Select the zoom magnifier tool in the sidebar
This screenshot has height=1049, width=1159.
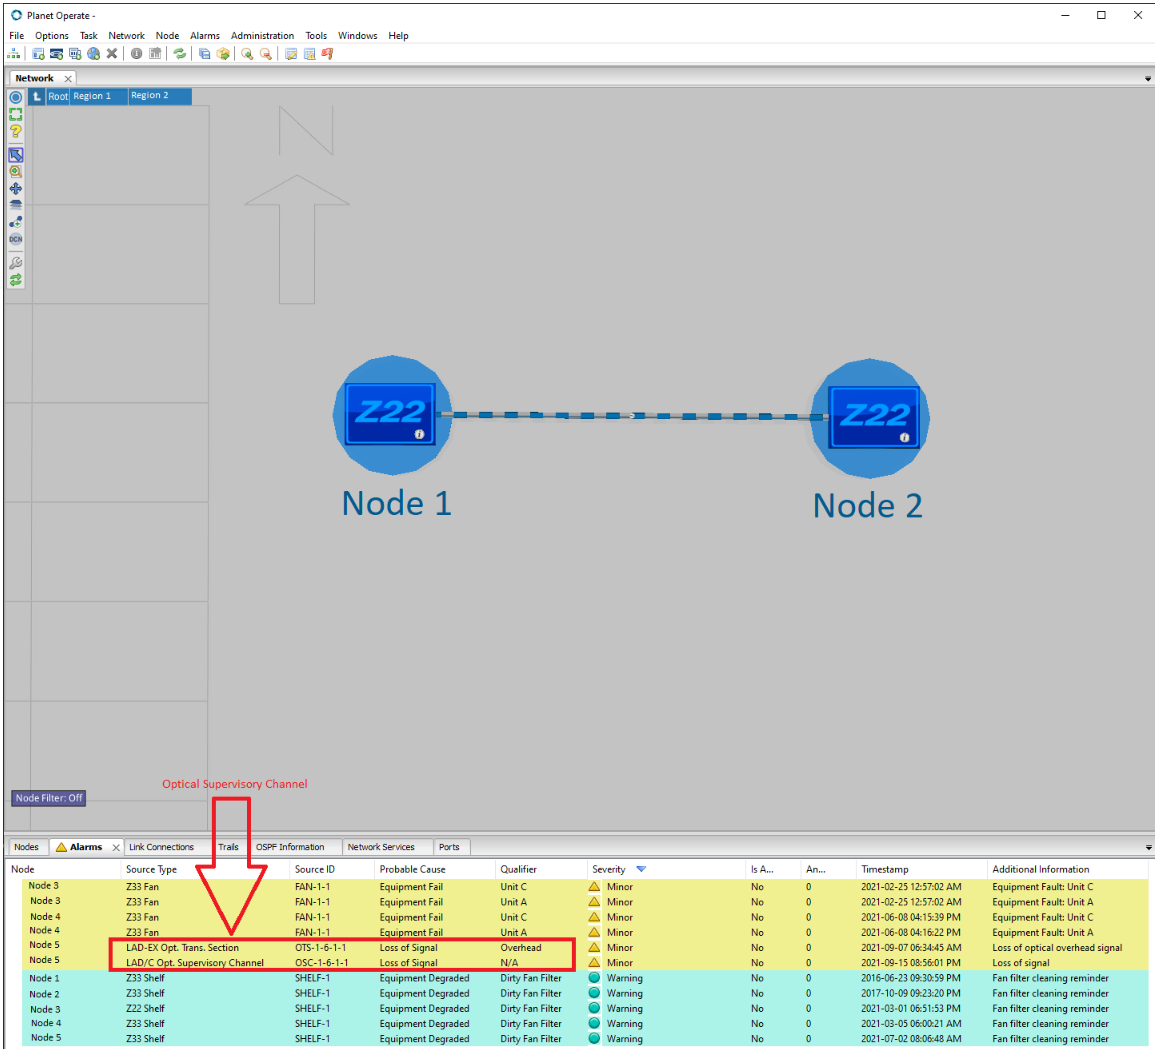coord(15,169)
